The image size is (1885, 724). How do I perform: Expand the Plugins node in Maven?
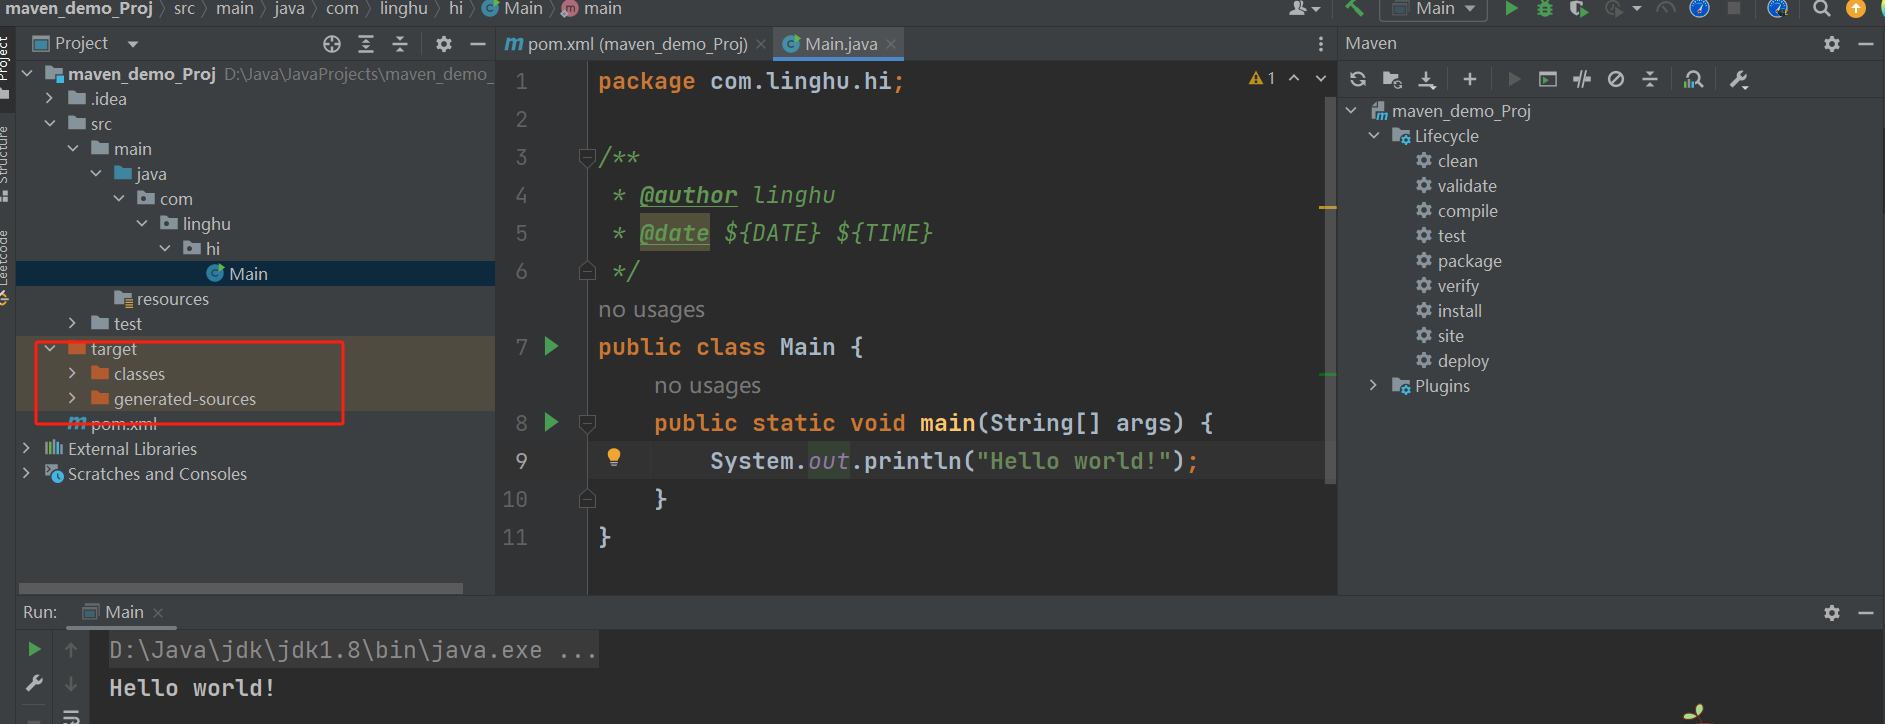[1374, 386]
